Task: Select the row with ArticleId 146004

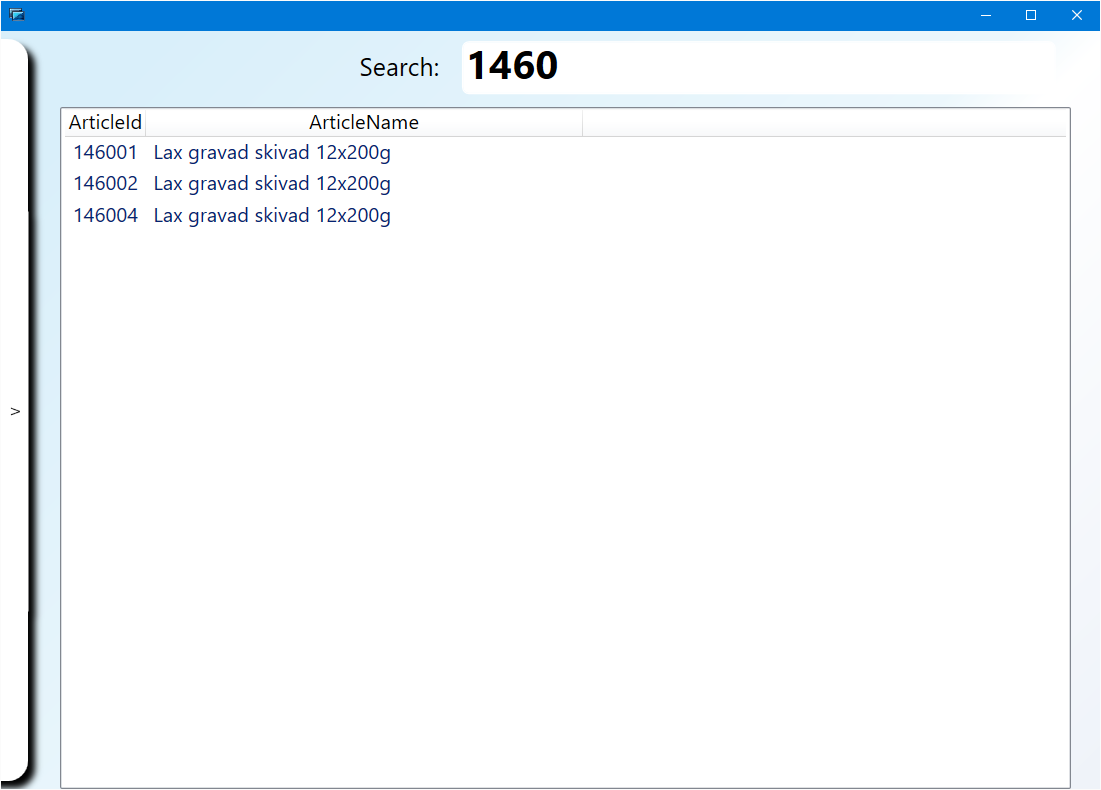Action: (105, 216)
